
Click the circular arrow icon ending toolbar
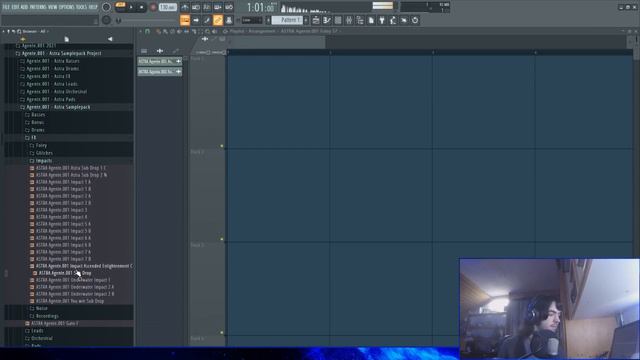pos(415,20)
